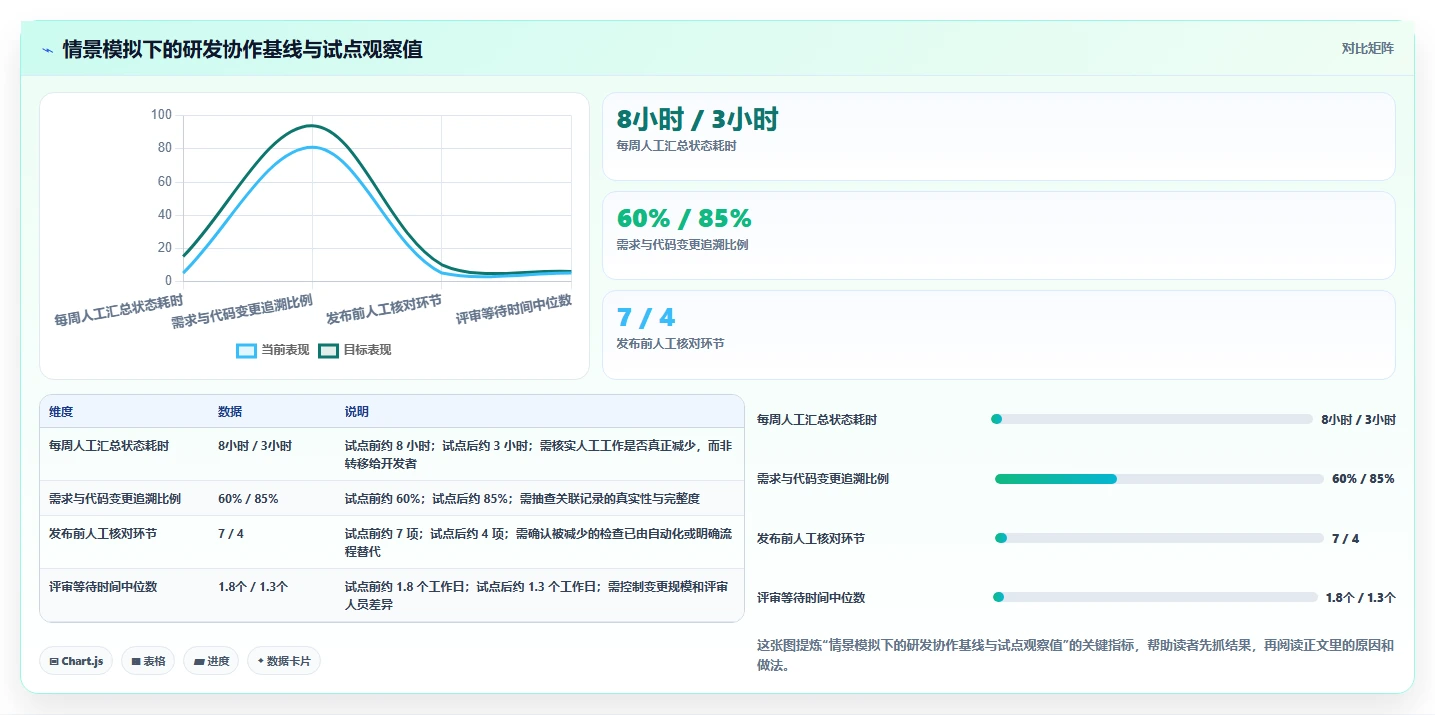Toggle the 当前表现 legend color box
The height and width of the screenshot is (715, 1435).
tap(247, 350)
